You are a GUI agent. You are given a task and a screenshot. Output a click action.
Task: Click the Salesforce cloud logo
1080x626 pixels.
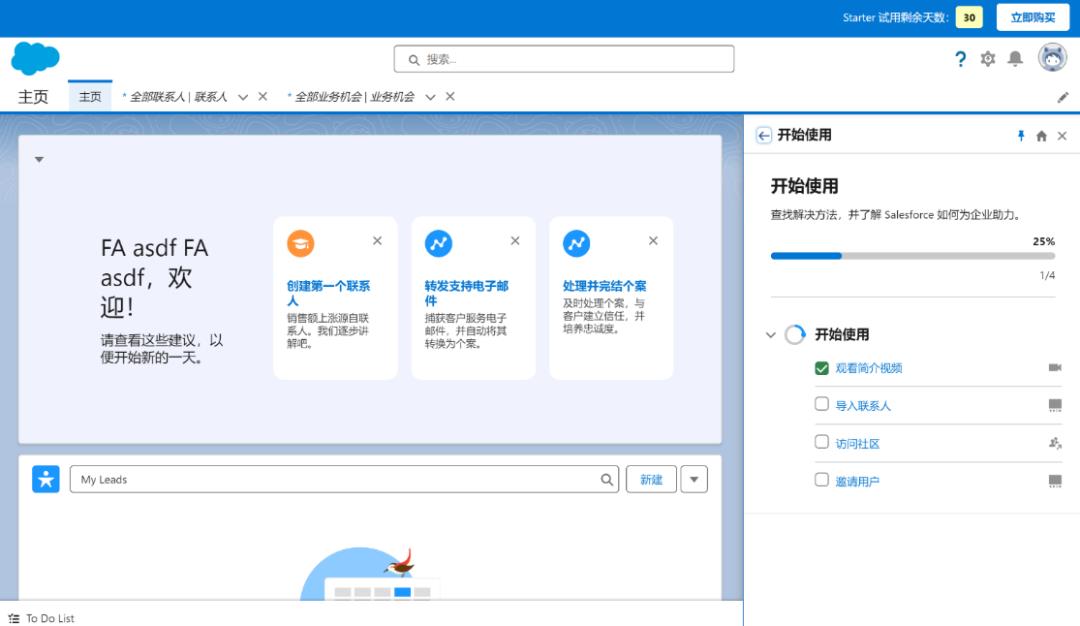point(36,60)
